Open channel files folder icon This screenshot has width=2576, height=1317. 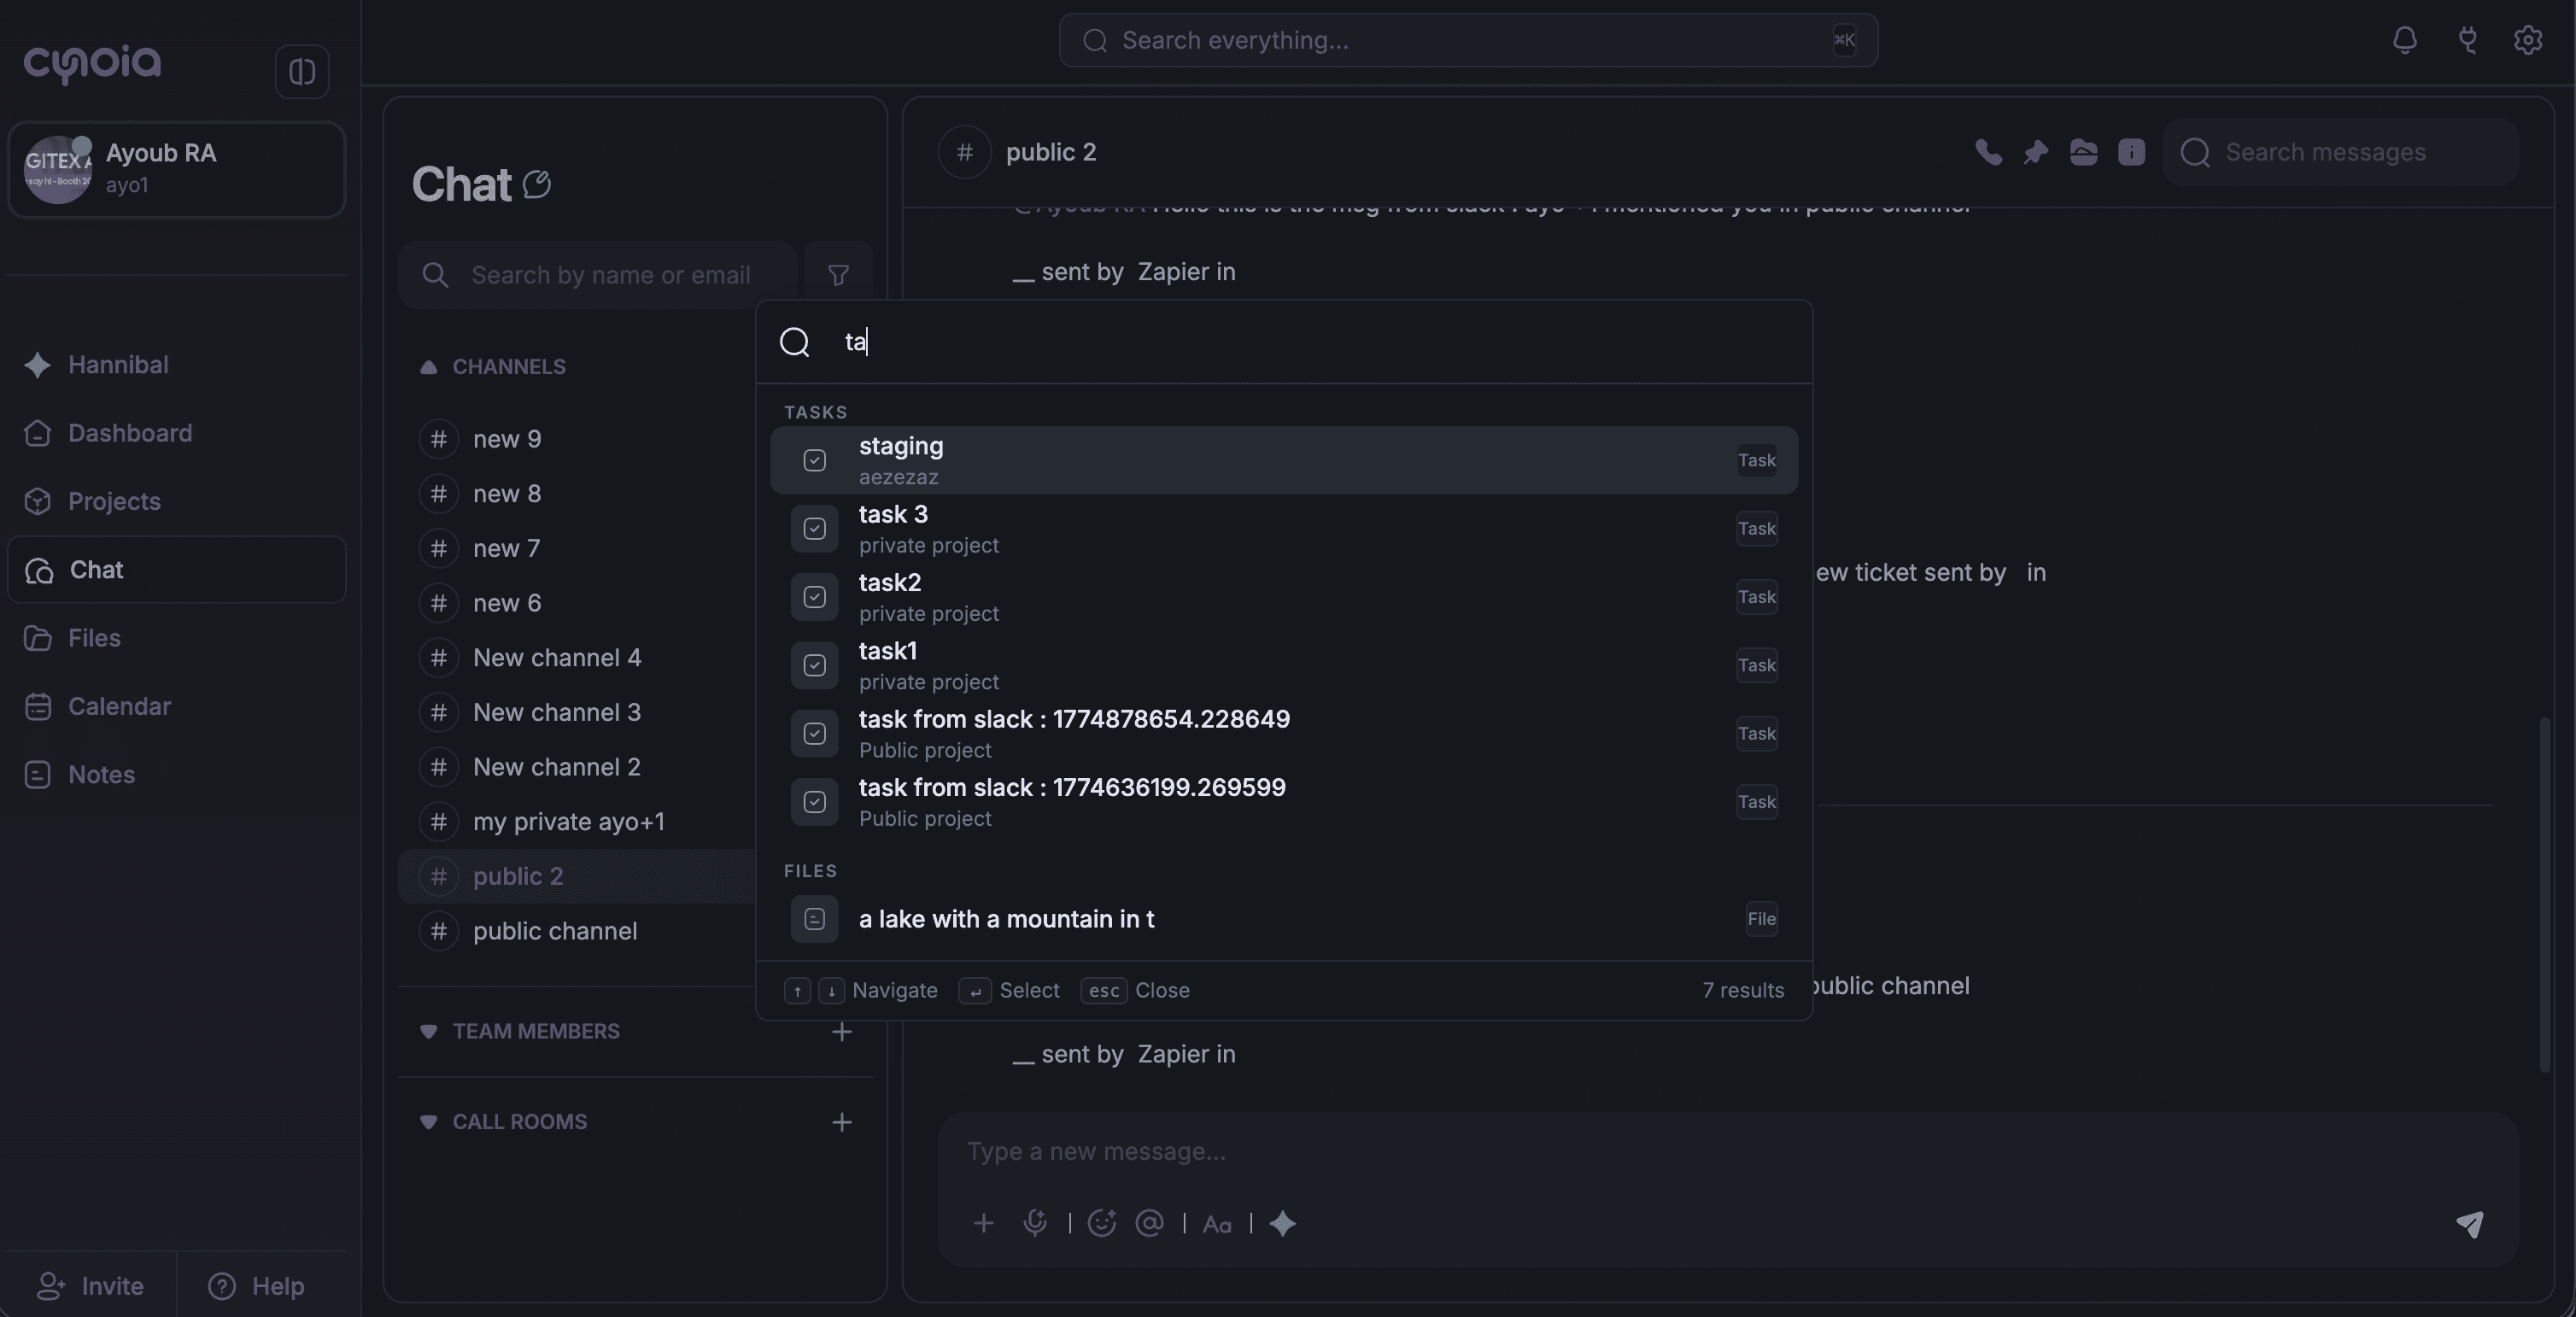(2083, 152)
